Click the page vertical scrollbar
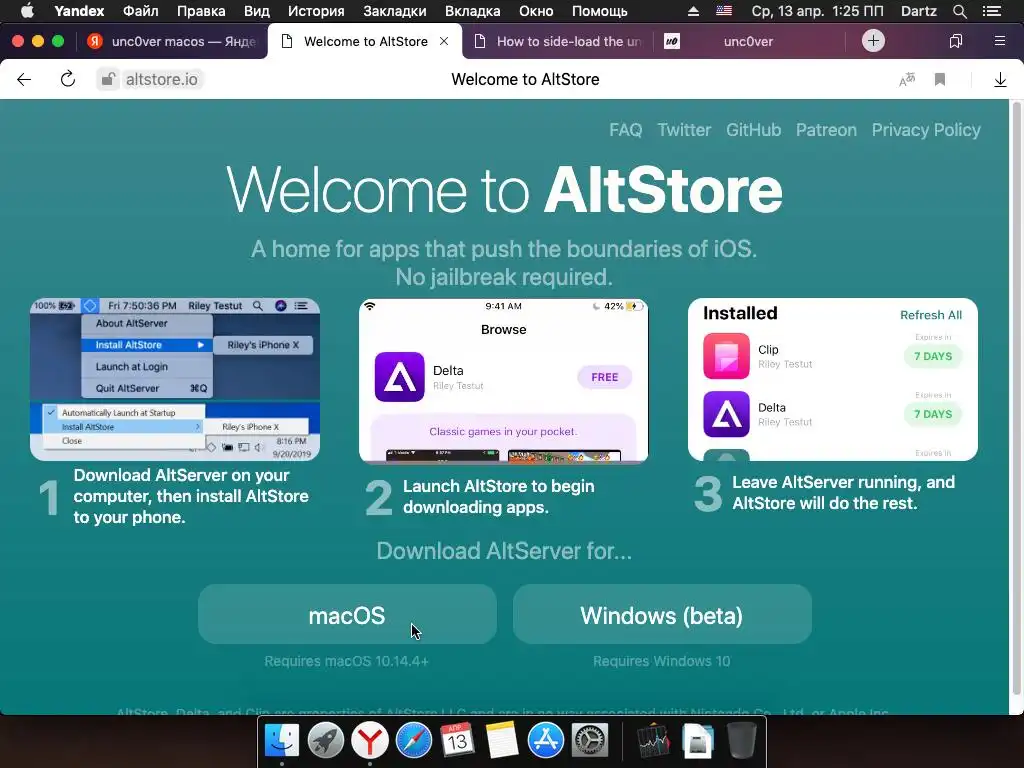The width and height of the screenshot is (1024, 768). [1016, 398]
